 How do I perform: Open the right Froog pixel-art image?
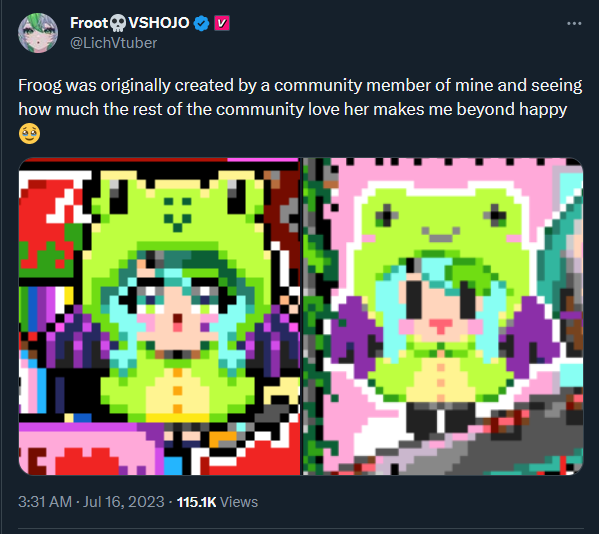443,316
